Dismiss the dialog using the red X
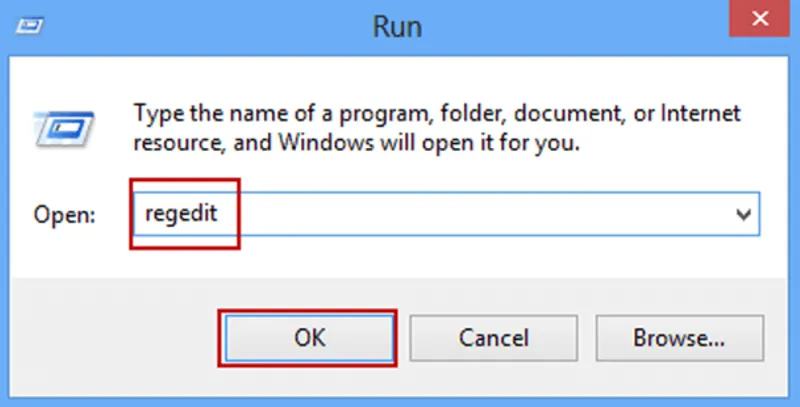 click(x=759, y=18)
